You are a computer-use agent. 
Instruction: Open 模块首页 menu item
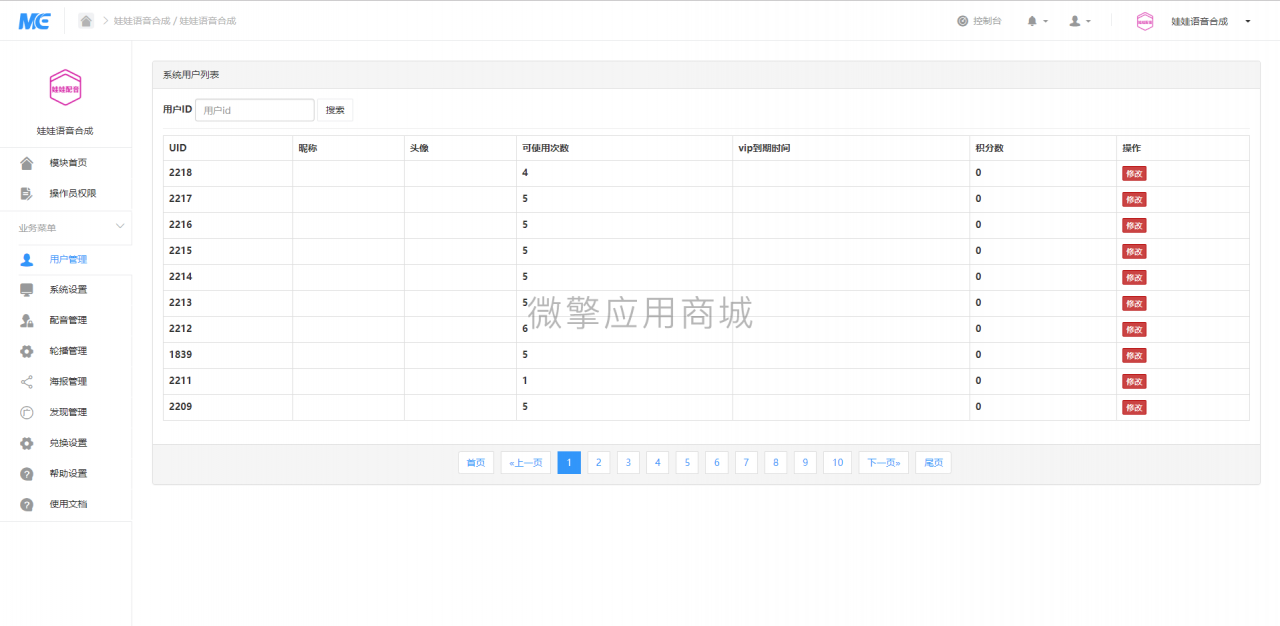66,163
